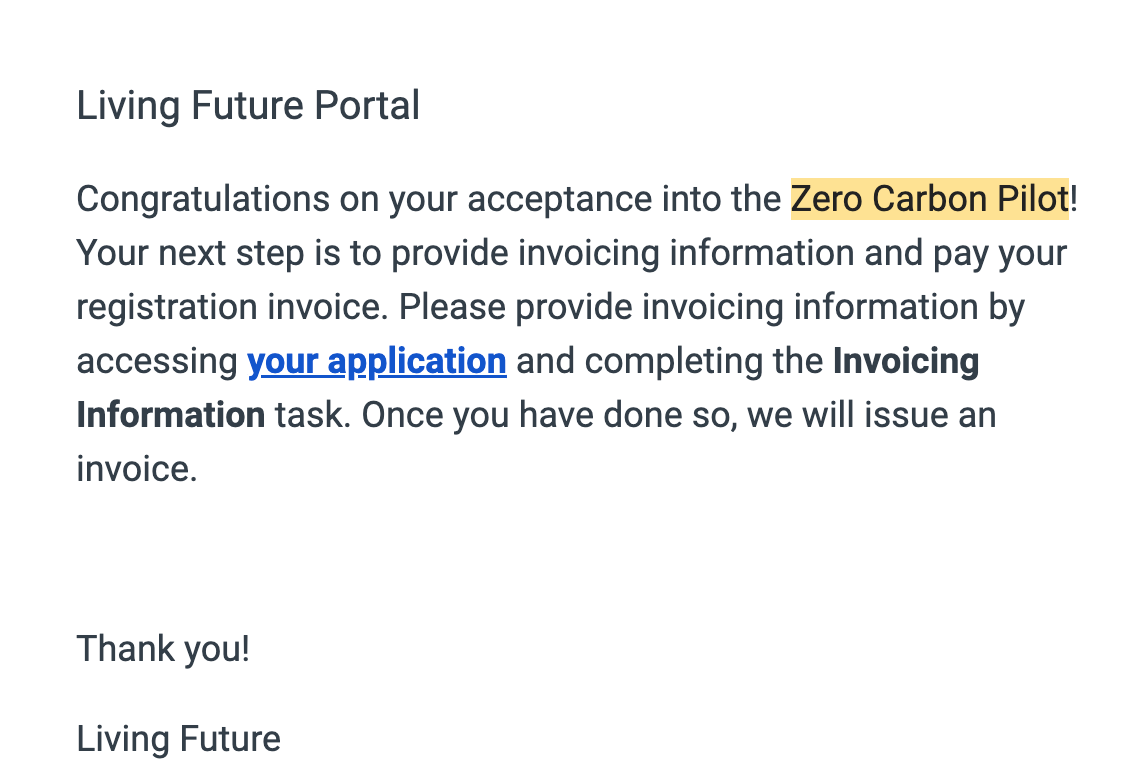Click the 'Living Future' signature at bottom
The width and height of the screenshot is (1136, 784).
[x=178, y=739]
